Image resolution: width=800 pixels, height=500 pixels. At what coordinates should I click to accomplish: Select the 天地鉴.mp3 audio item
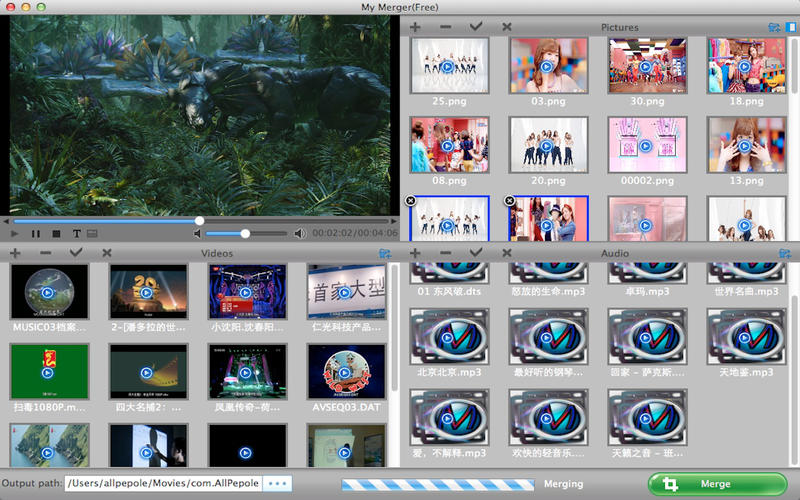(x=746, y=336)
